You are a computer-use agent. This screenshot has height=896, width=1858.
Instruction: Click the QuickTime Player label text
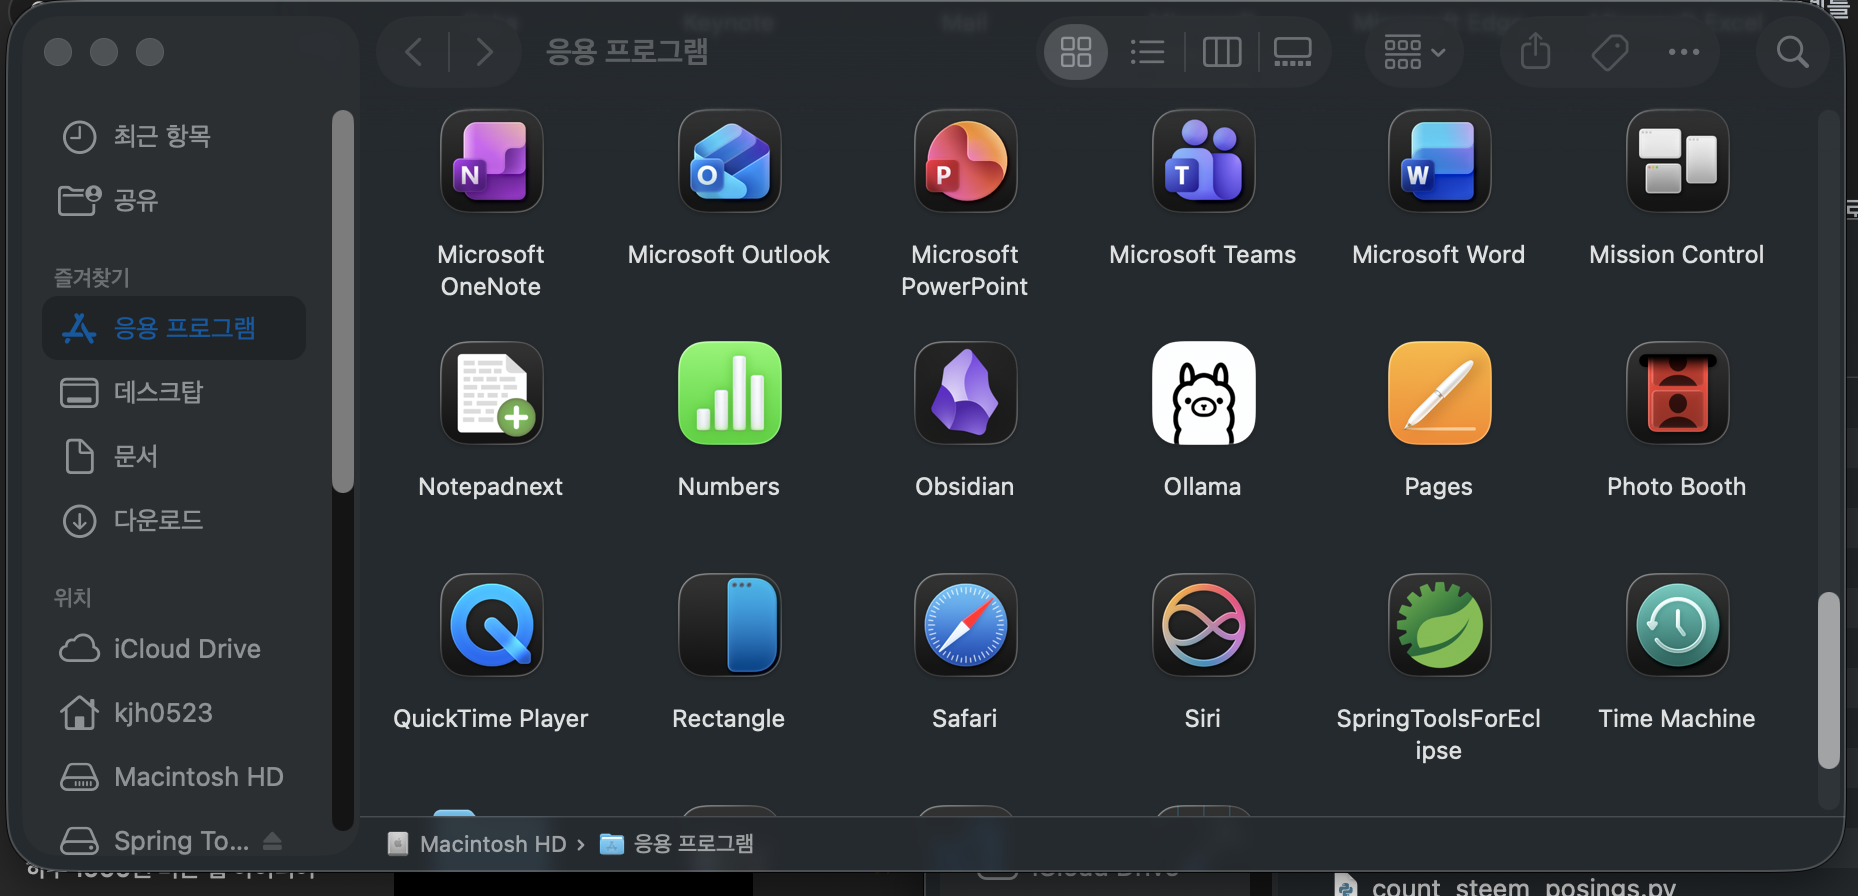[x=491, y=719]
